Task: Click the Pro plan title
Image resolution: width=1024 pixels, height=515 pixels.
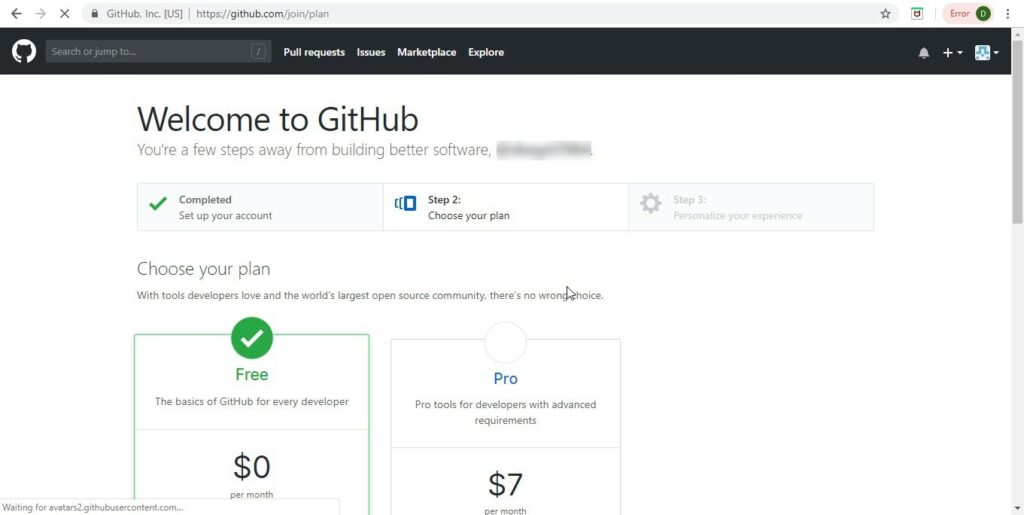Action: tap(505, 379)
